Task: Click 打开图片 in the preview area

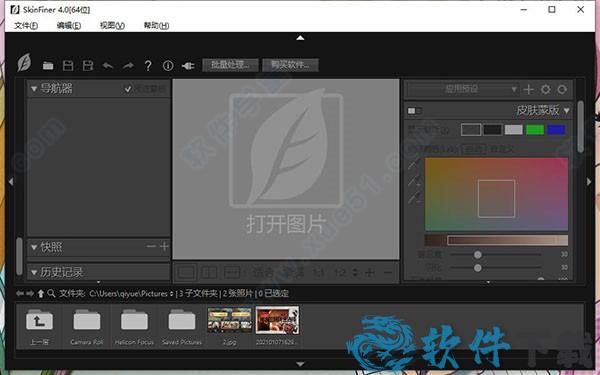Action: 286,224
